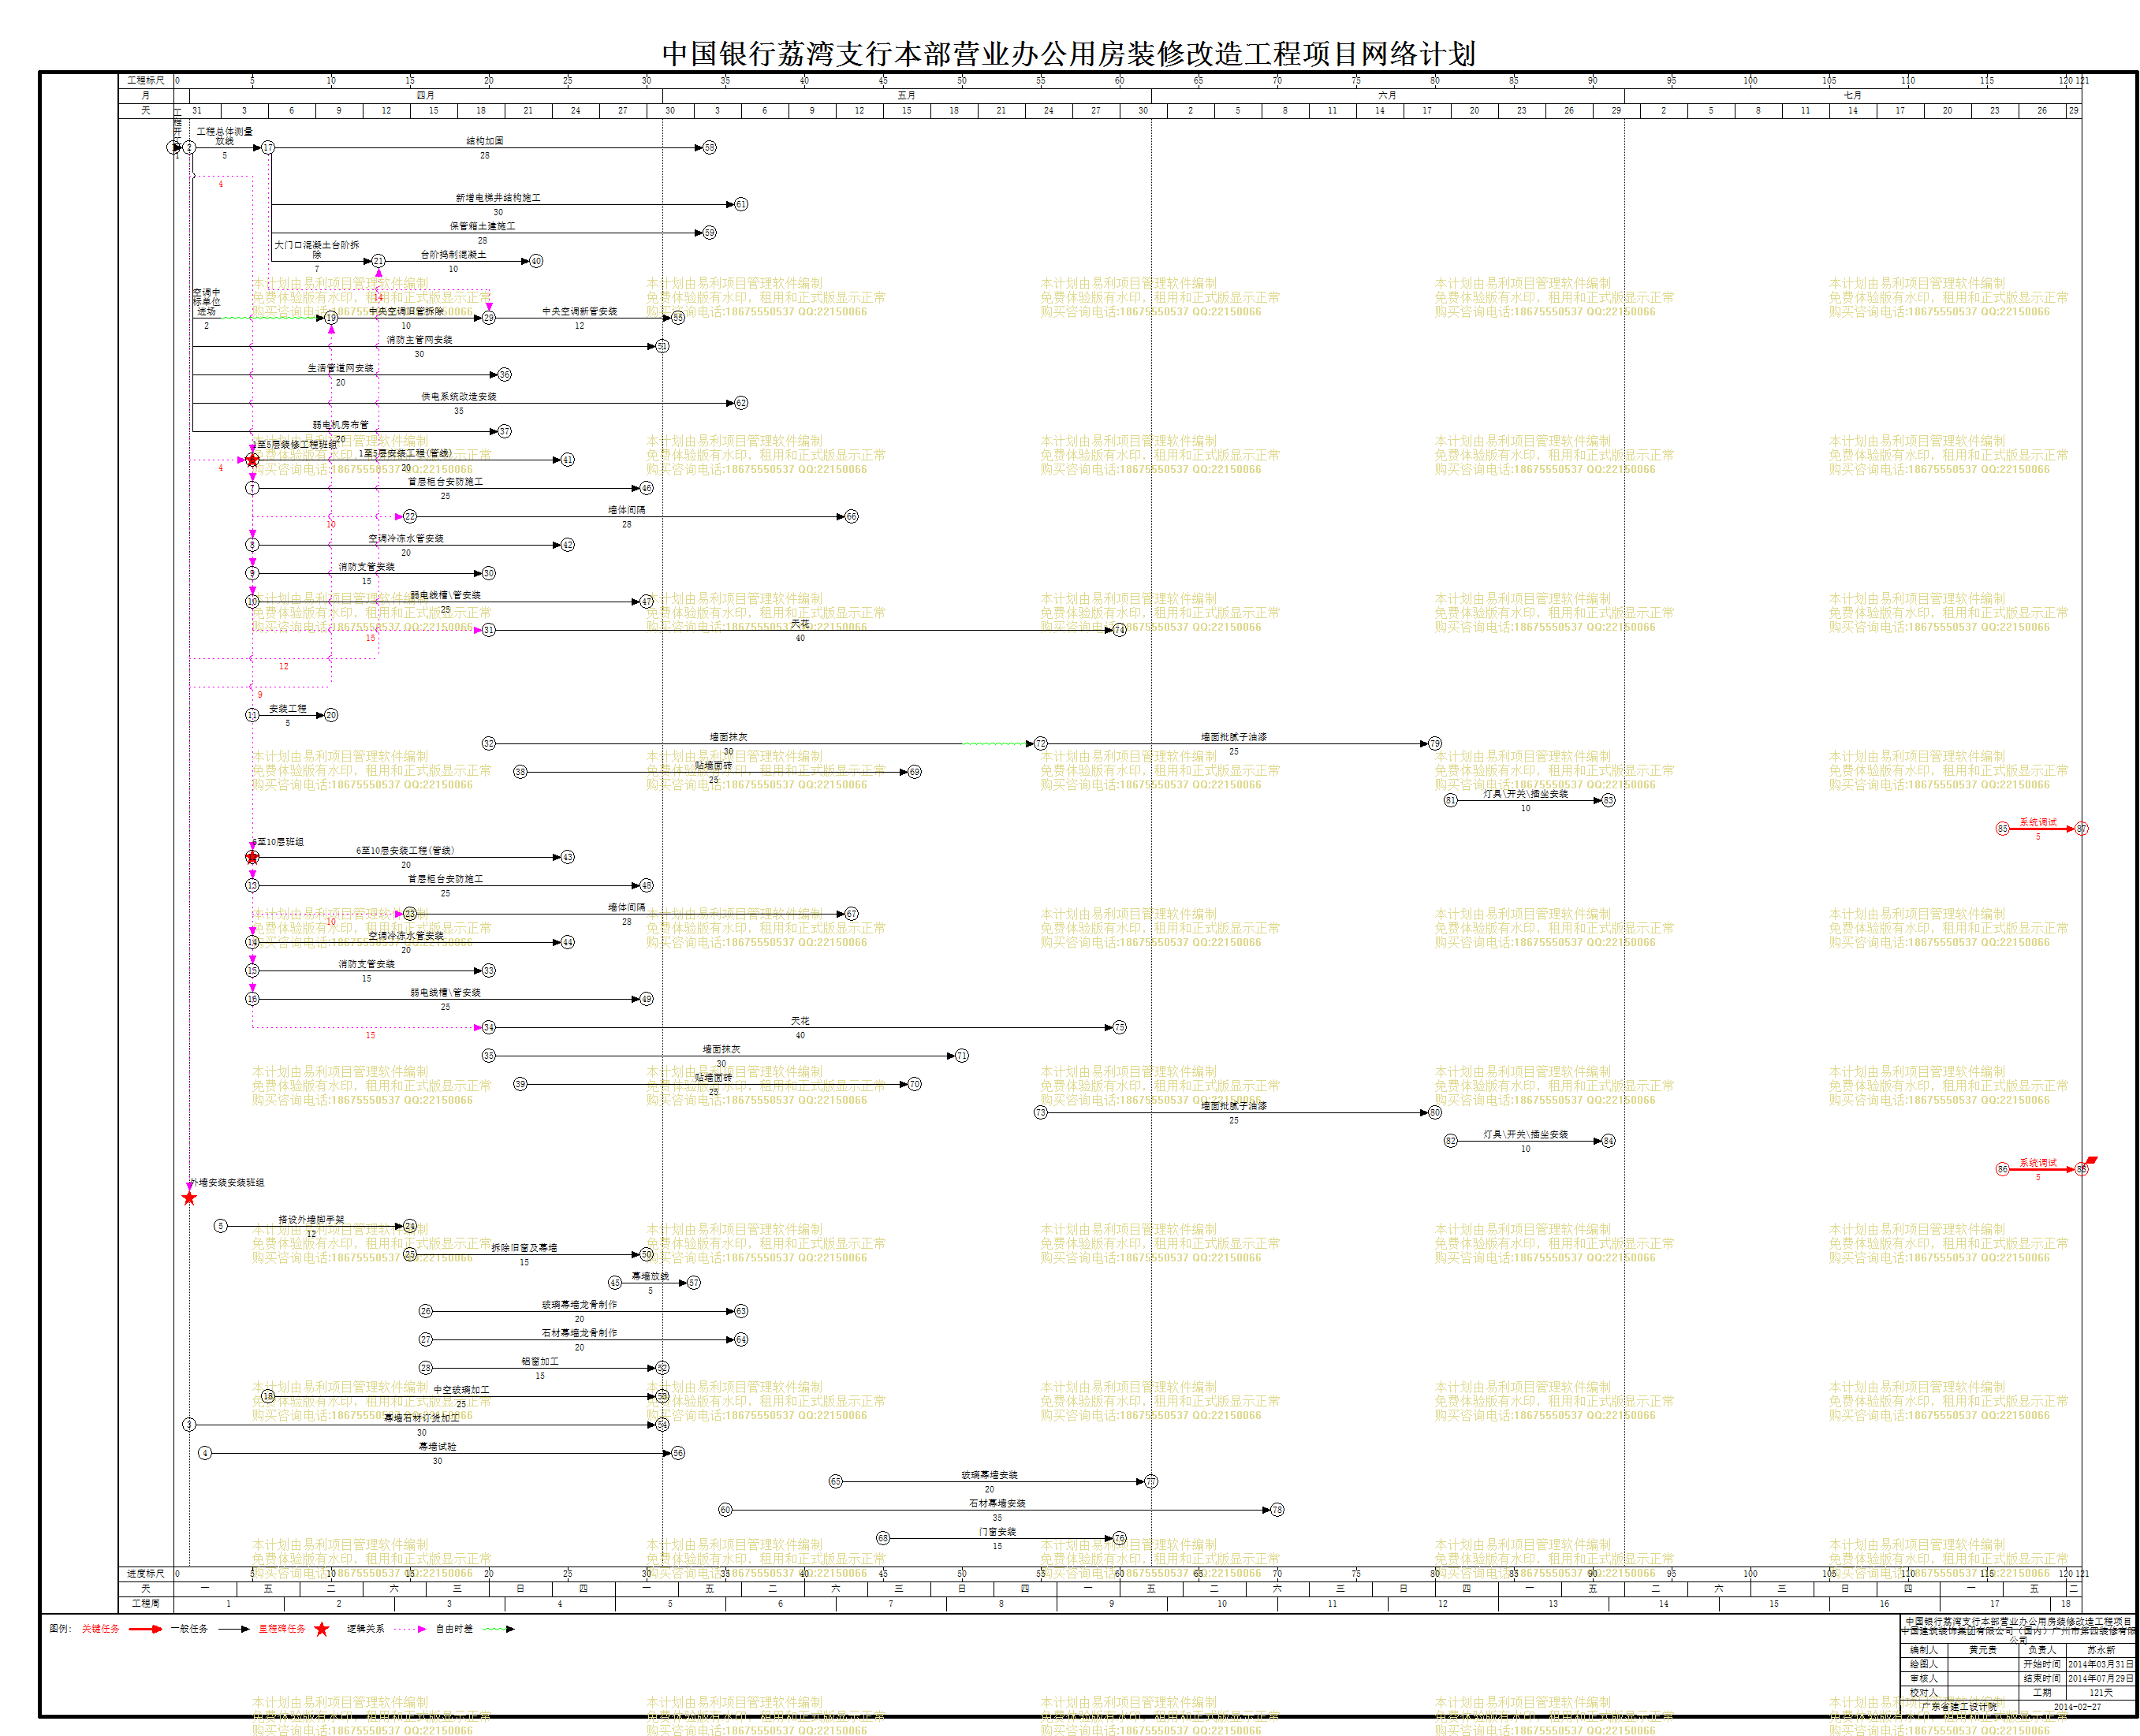Click the 工期 value 121天 in the title block
The height and width of the screenshot is (1736, 2140).
tap(2101, 1693)
